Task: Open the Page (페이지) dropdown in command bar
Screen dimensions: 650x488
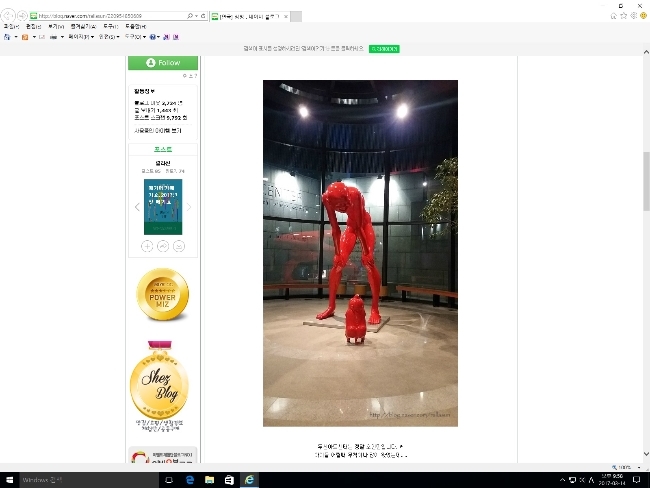Action: click(81, 37)
